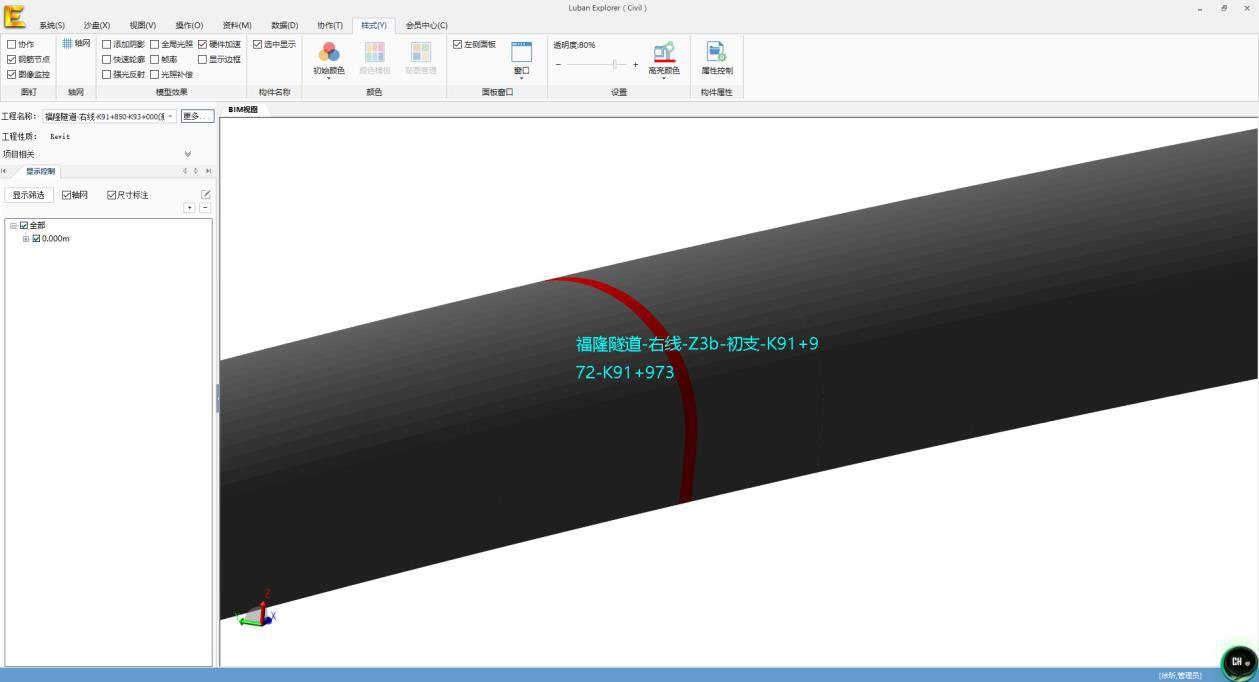Enable the 协作 checkbox
Viewport: 1259px width, 682px height.
(x=12, y=44)
